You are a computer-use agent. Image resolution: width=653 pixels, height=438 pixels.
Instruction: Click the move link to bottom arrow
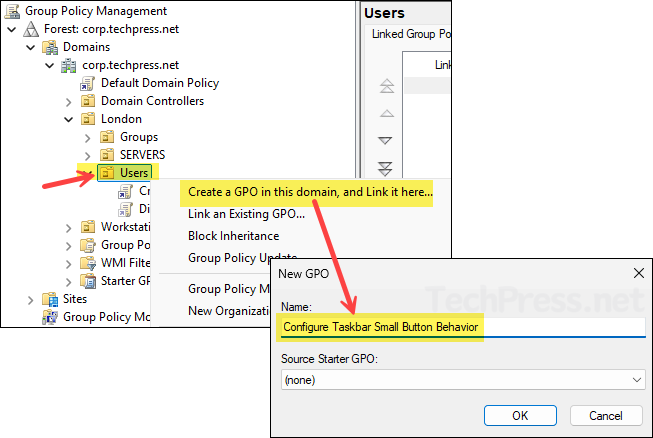coord(386,167)
